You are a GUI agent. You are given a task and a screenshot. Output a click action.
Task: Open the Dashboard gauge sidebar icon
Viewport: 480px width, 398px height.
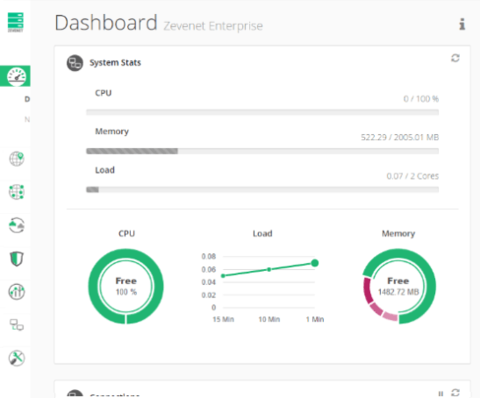[x=16, y=76]
